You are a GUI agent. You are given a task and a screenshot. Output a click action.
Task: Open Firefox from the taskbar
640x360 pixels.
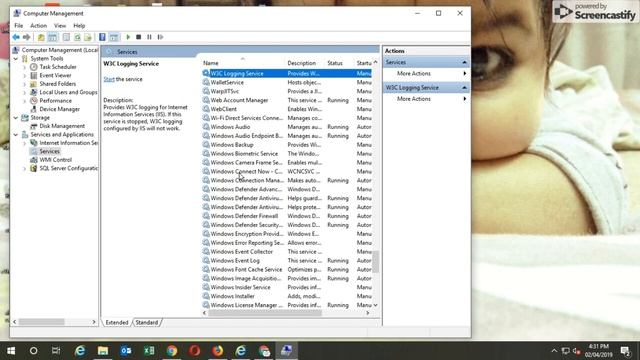click(218, 351)
